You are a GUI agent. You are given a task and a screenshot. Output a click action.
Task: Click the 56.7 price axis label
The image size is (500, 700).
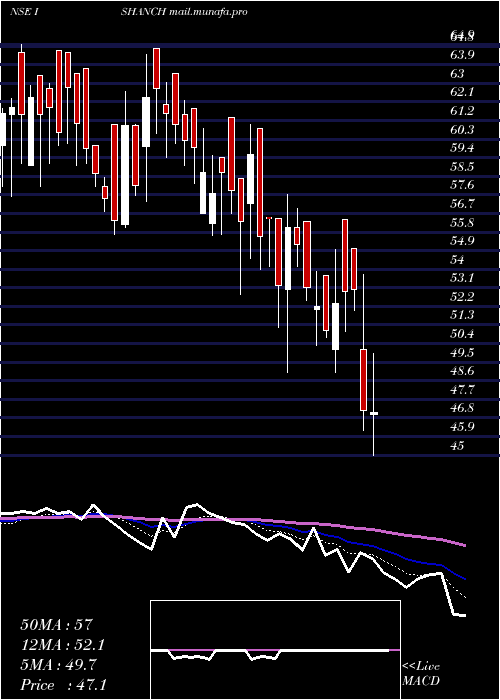pyautogui.click(x=462, y=204)
